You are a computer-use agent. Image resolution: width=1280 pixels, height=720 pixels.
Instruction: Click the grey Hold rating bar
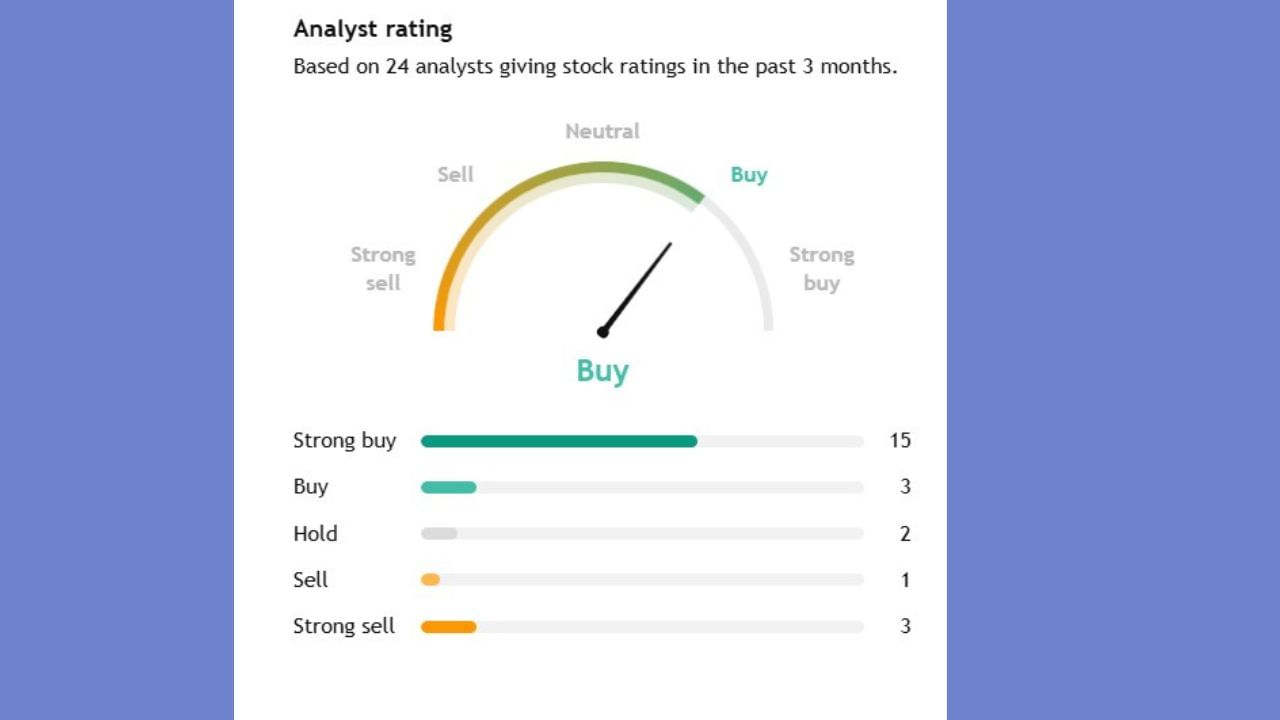(439, 534)
